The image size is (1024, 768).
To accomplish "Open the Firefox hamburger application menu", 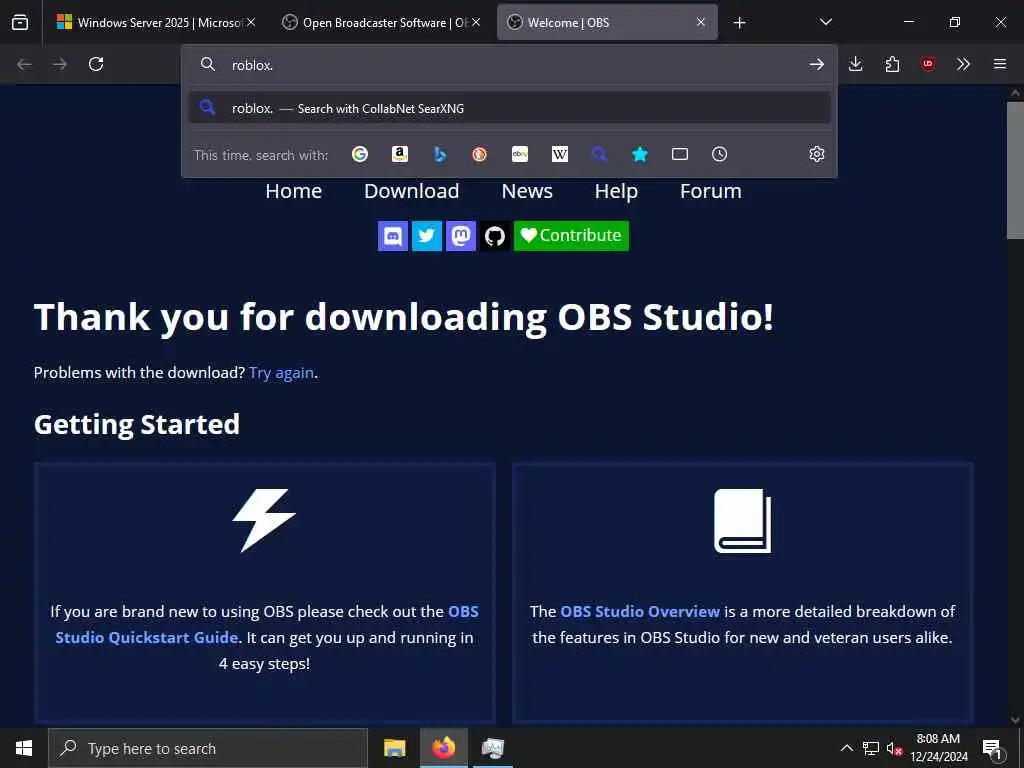I will coord(1000,64).
